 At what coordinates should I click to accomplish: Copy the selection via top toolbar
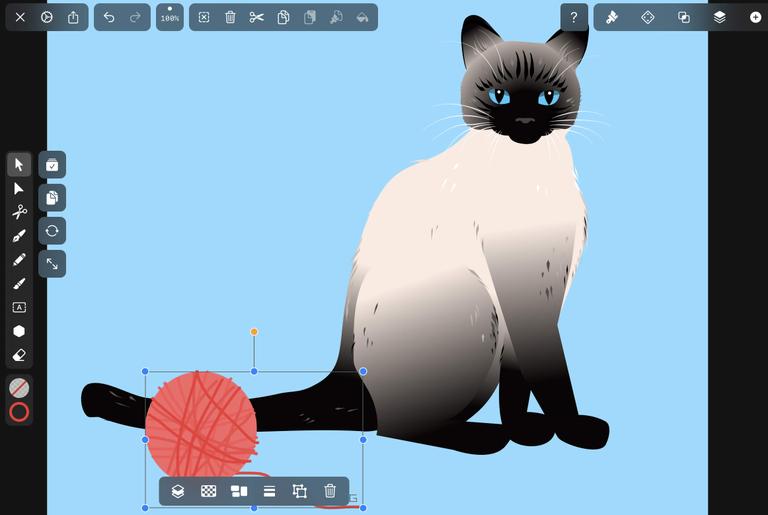click(283, 18)
